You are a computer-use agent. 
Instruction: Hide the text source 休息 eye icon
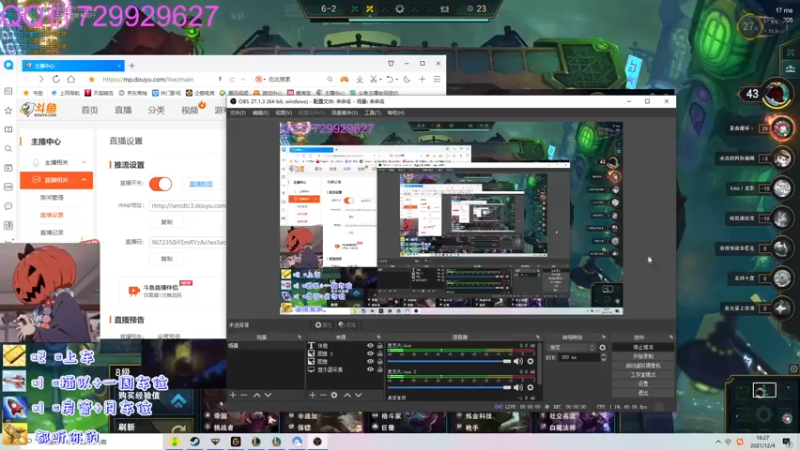[x=370, y=345]
